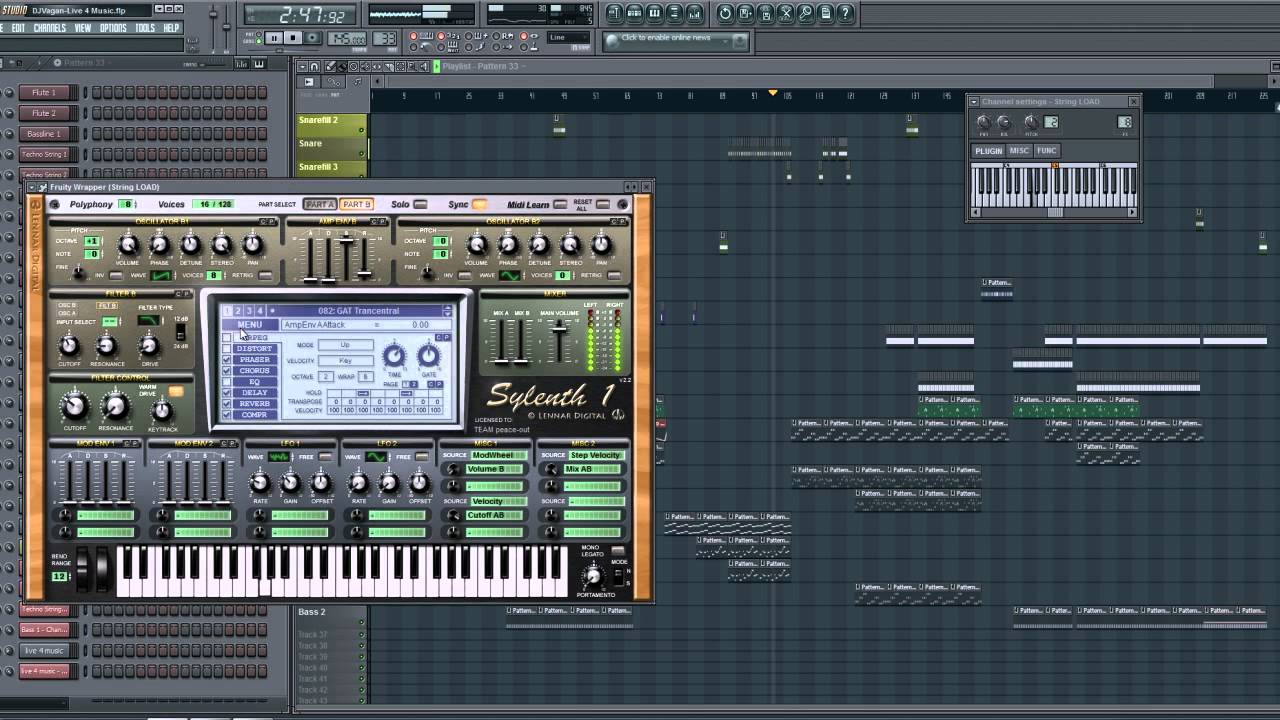Select the Flute 2 channel button
Image resolution: width=1280 pixels, height=720 pixels.
click(44, 113)
